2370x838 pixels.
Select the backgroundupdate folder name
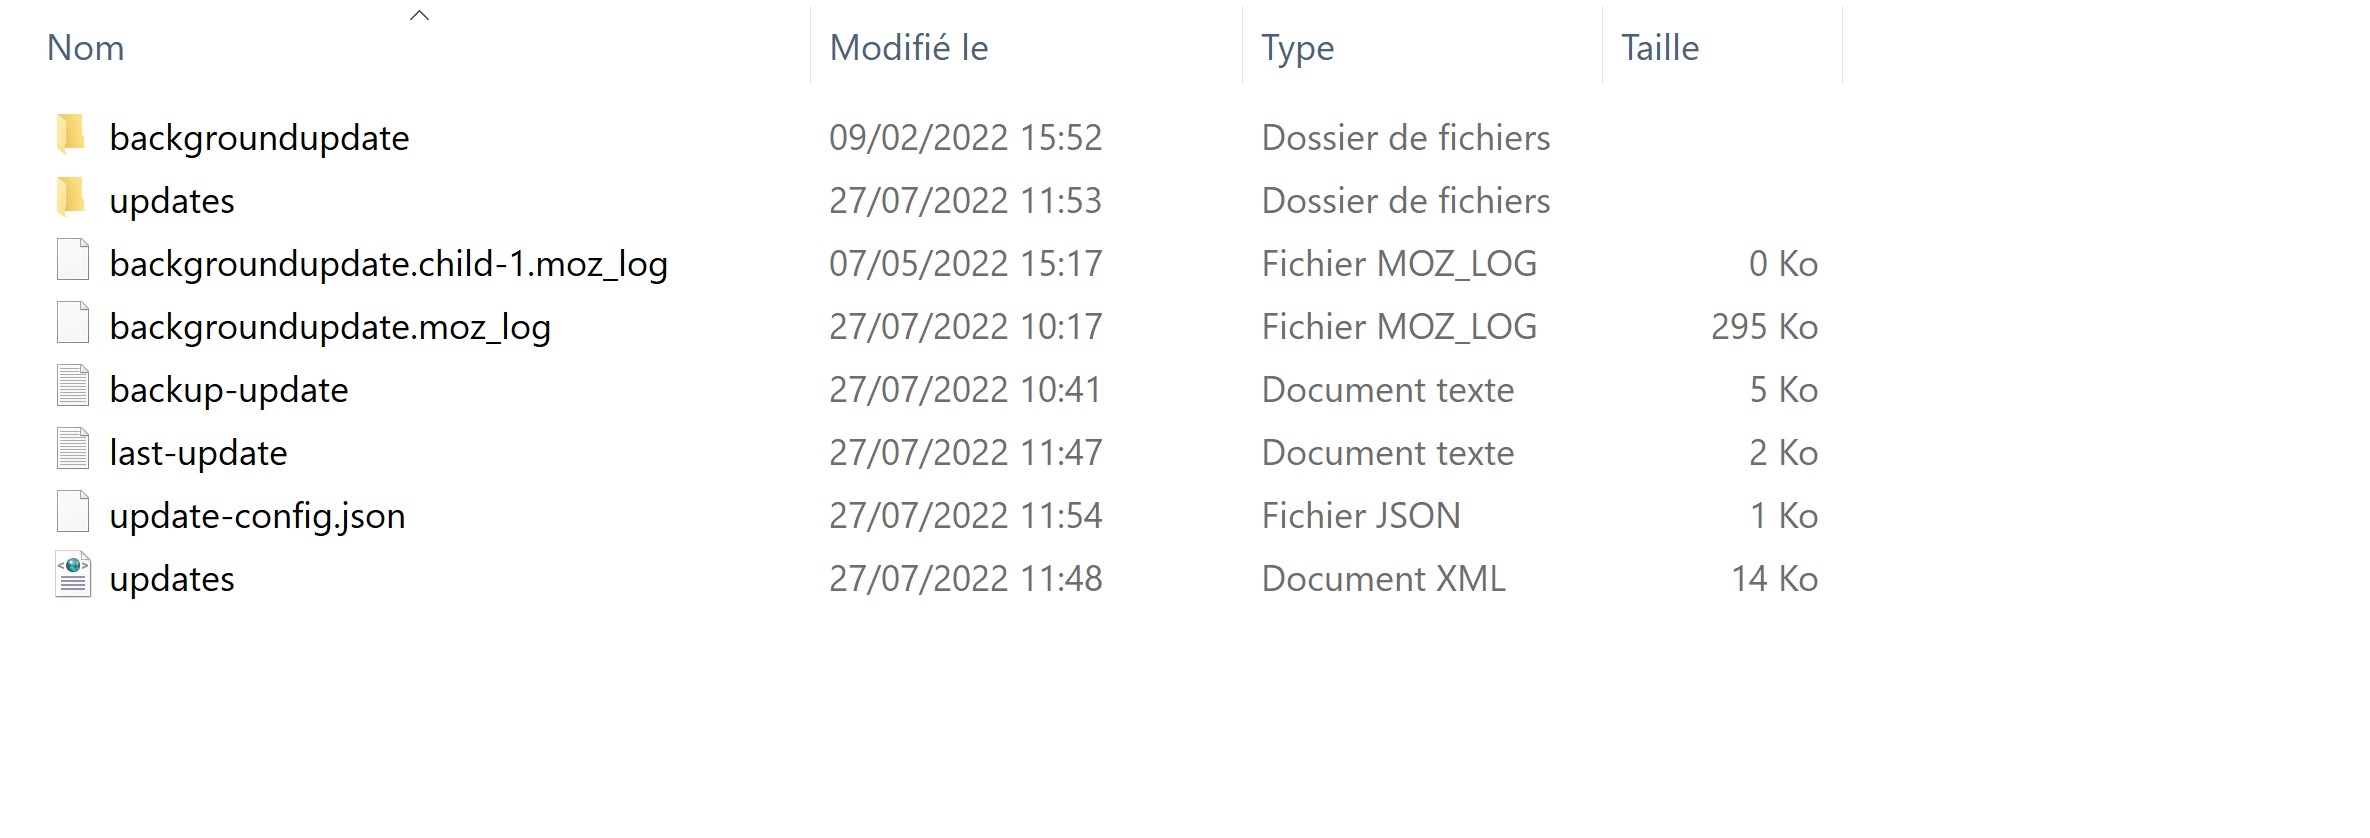coord(259,138)
